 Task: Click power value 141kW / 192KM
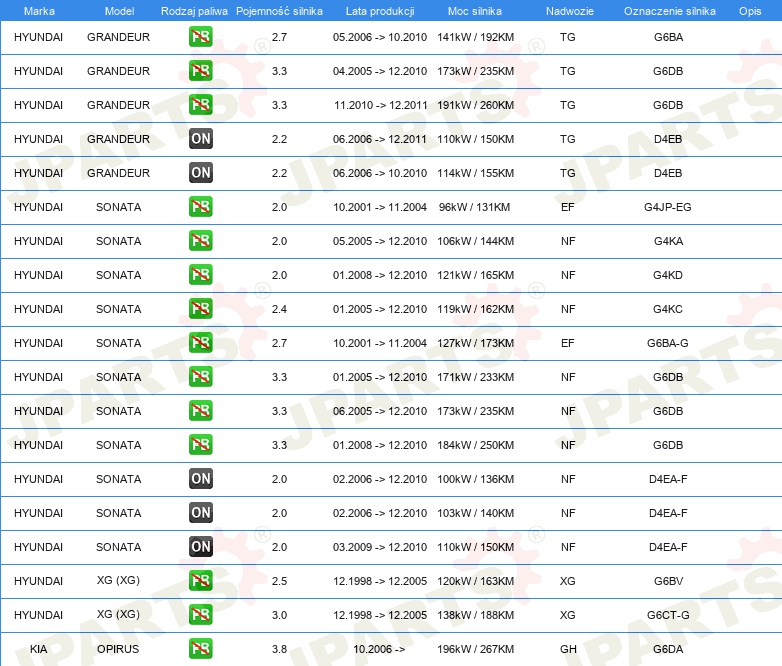pos(475,37)
